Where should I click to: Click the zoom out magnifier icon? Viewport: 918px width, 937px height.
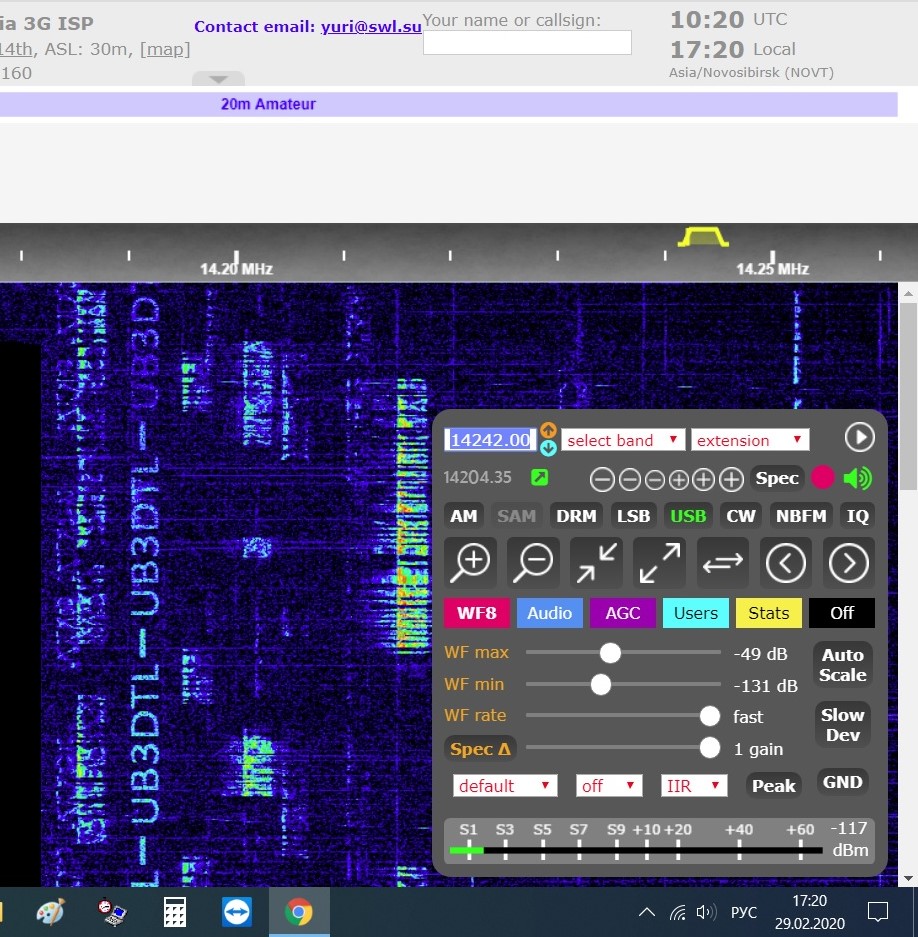tap(533, 563)
